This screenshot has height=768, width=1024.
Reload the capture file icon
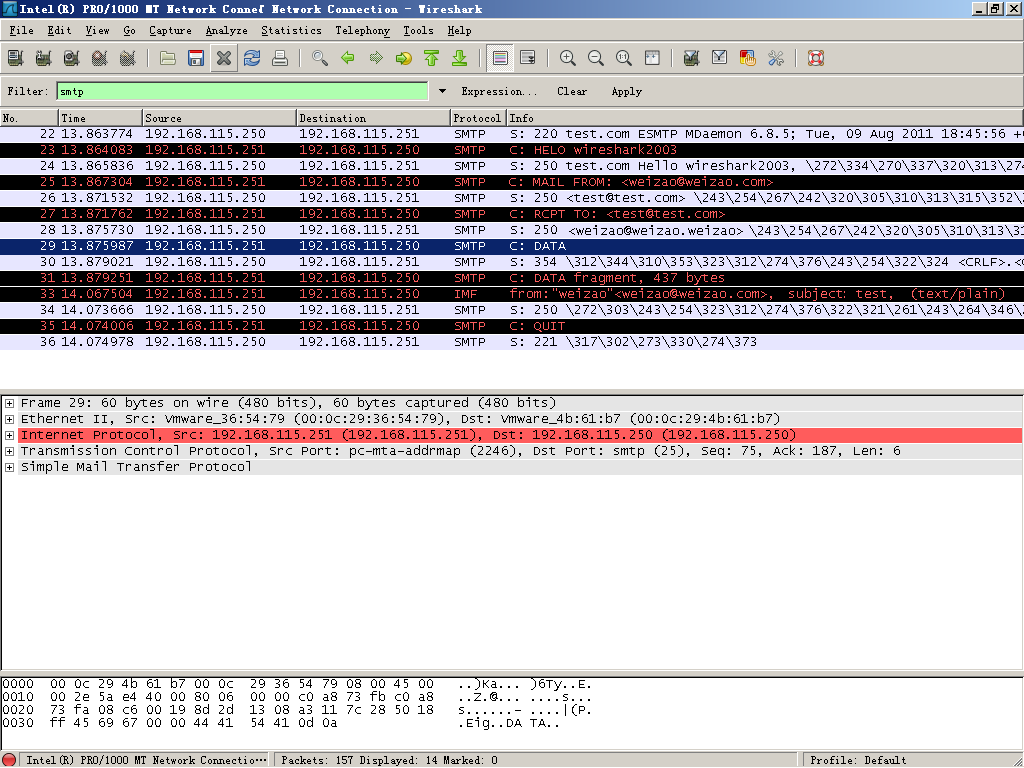pos(252,58)
